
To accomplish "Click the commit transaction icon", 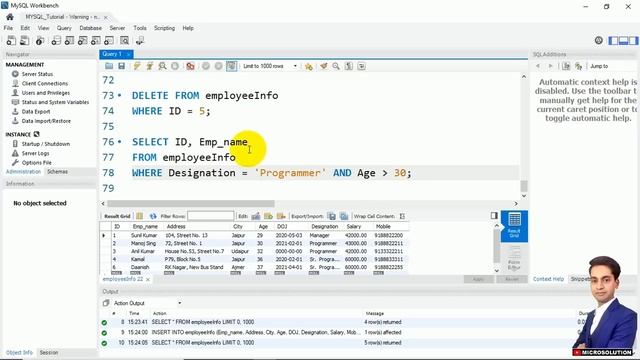I will pyautogui.click(x=206, y=66).
